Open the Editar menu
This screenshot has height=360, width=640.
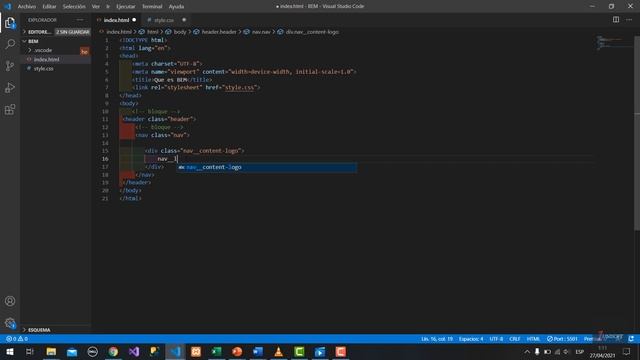49,6
